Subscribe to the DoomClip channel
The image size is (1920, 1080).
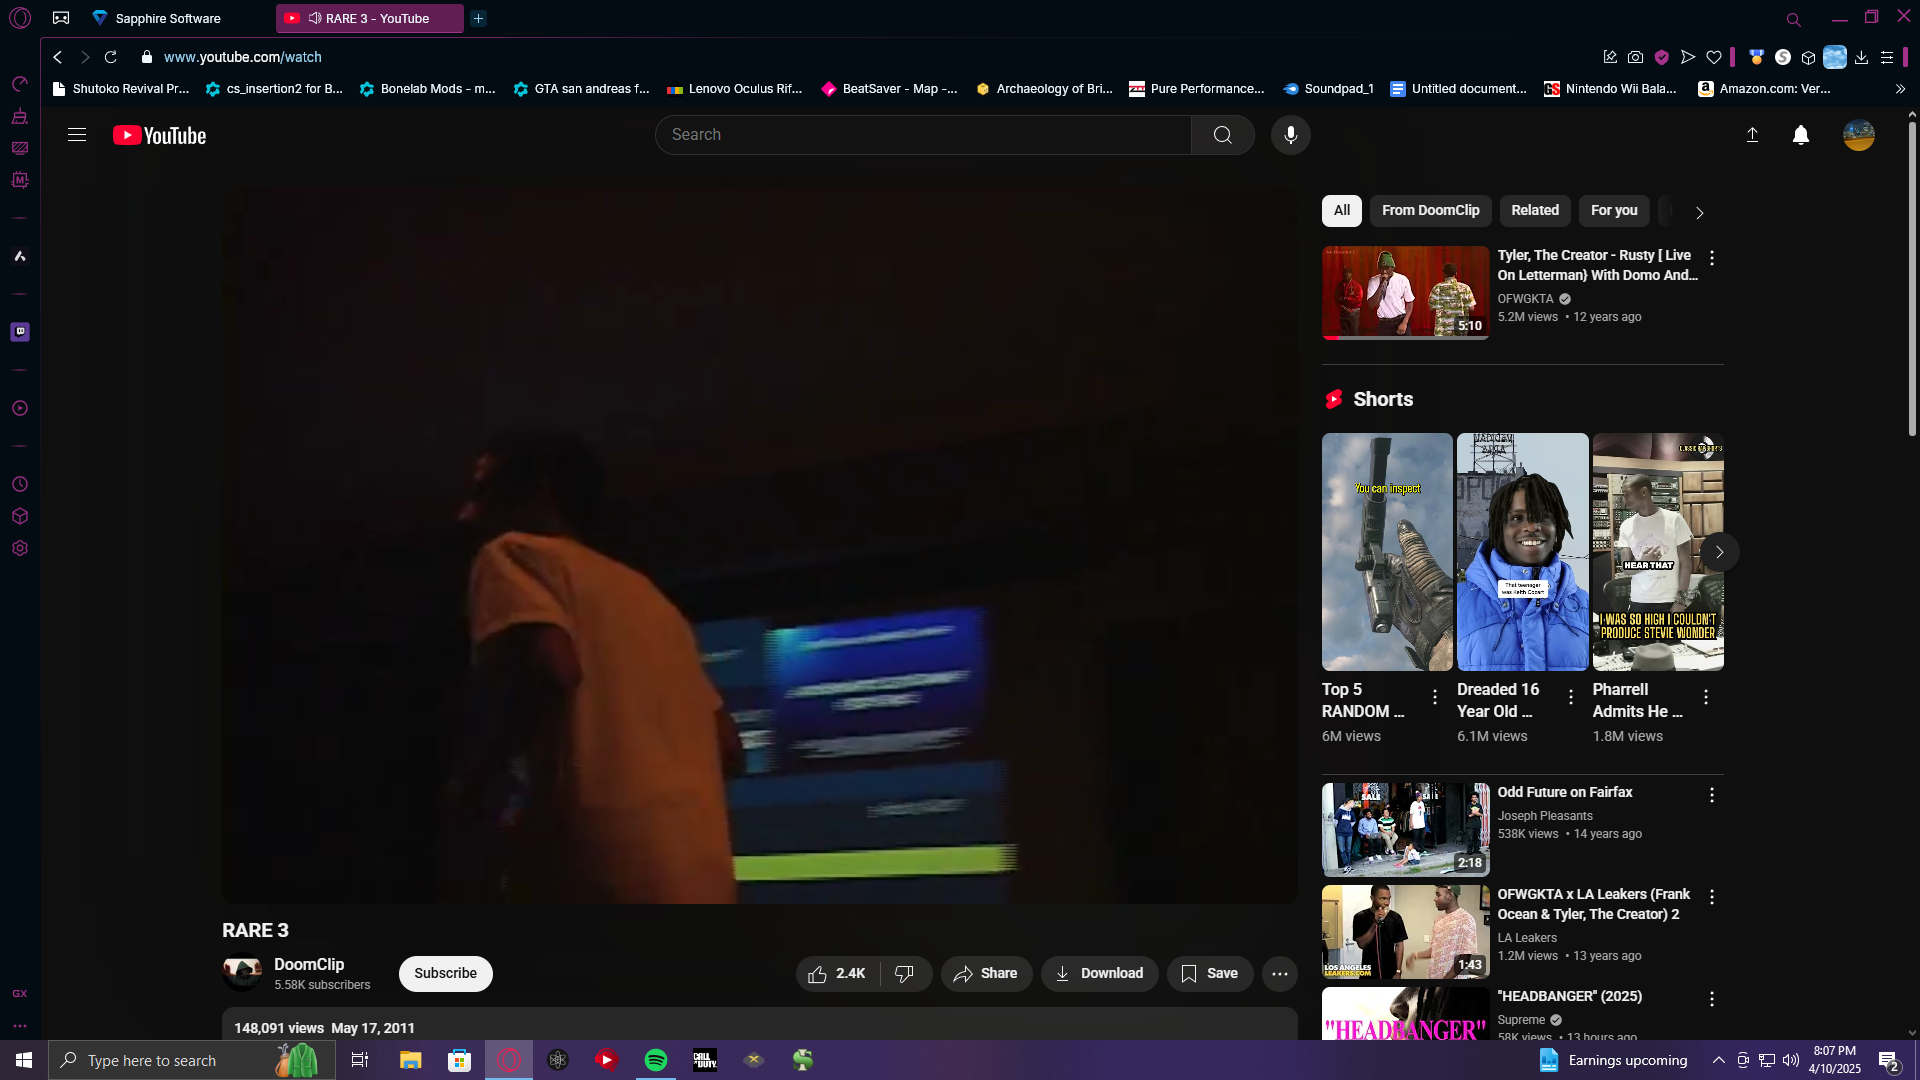(x=445, y=973)
